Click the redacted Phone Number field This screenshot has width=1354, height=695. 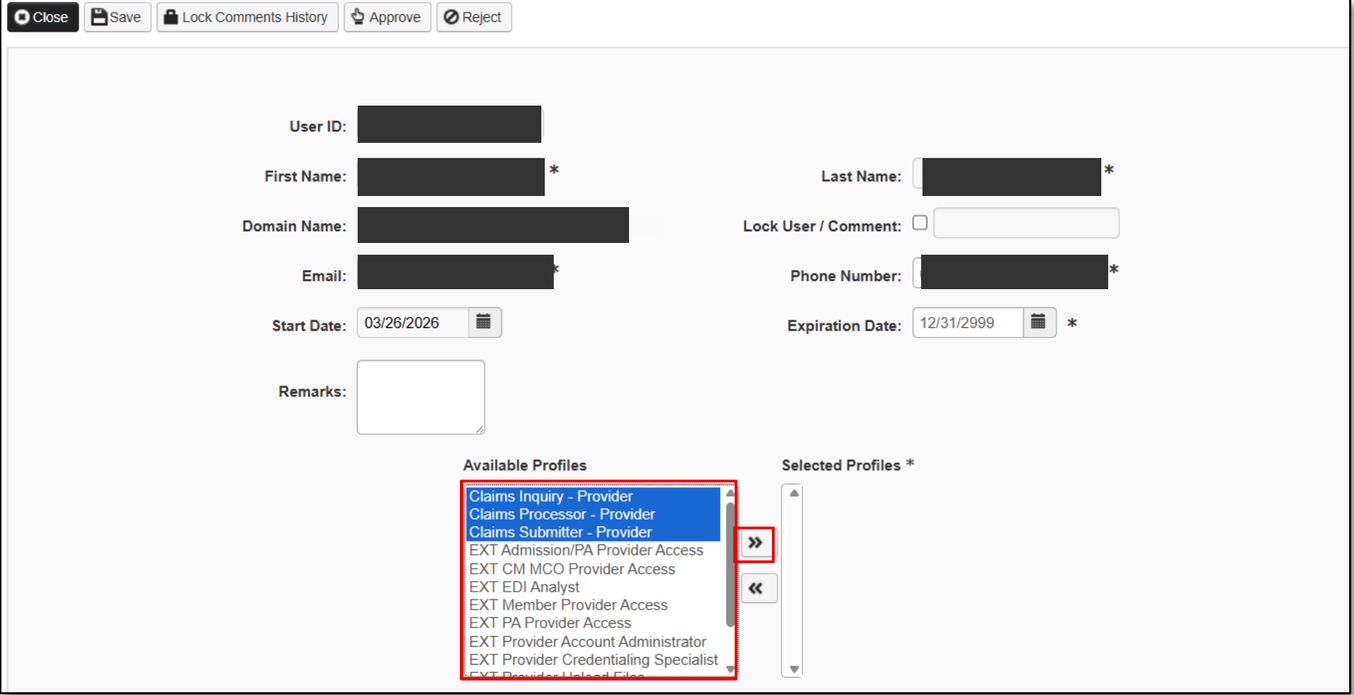[x=1014, y=272]
